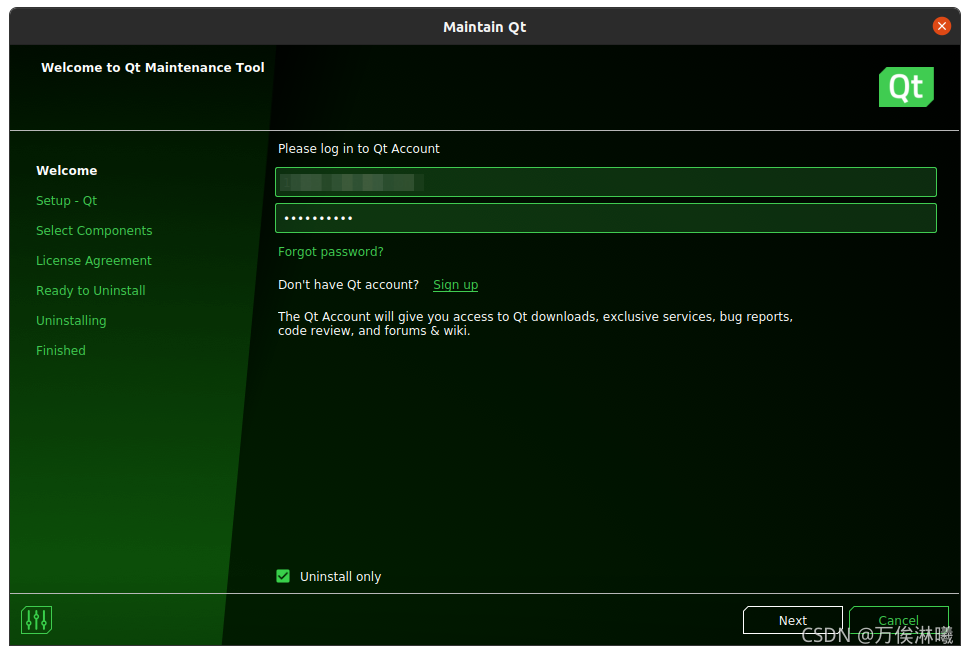Focus the Qt Account email field
The image size is (970, 655).
[x=606, y=182]
